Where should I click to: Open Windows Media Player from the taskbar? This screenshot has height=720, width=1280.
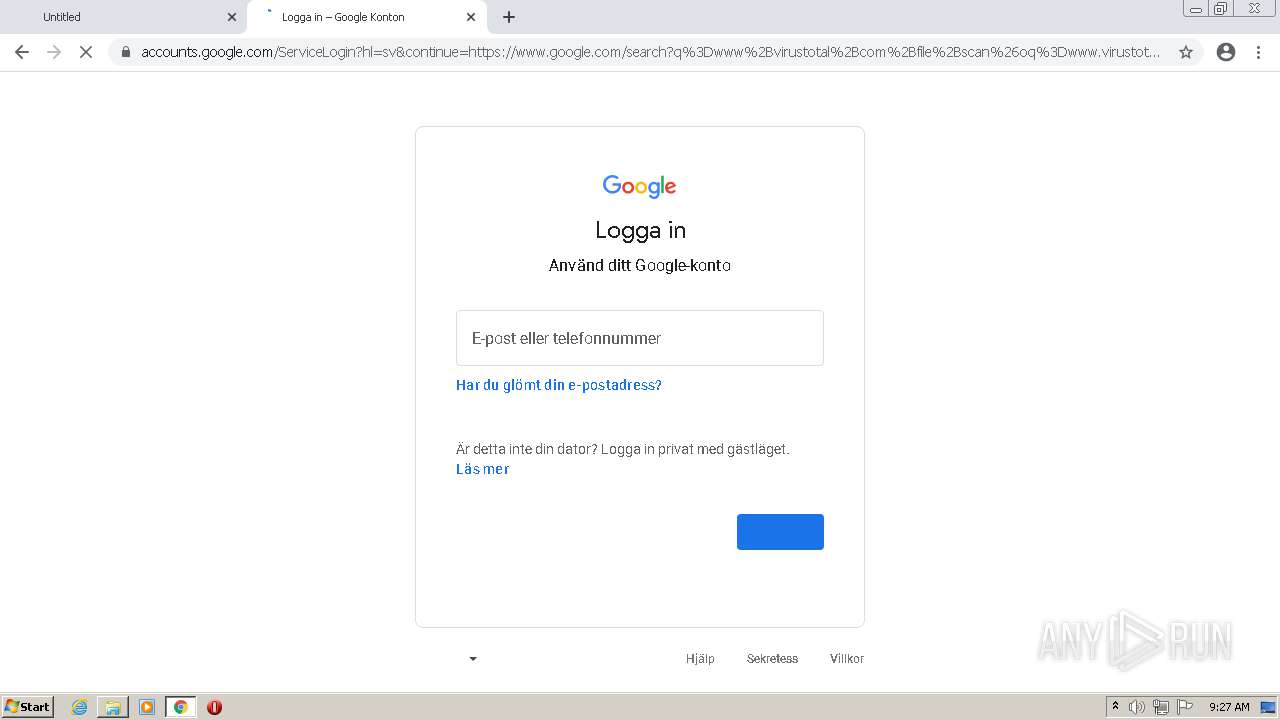point(147,707)
